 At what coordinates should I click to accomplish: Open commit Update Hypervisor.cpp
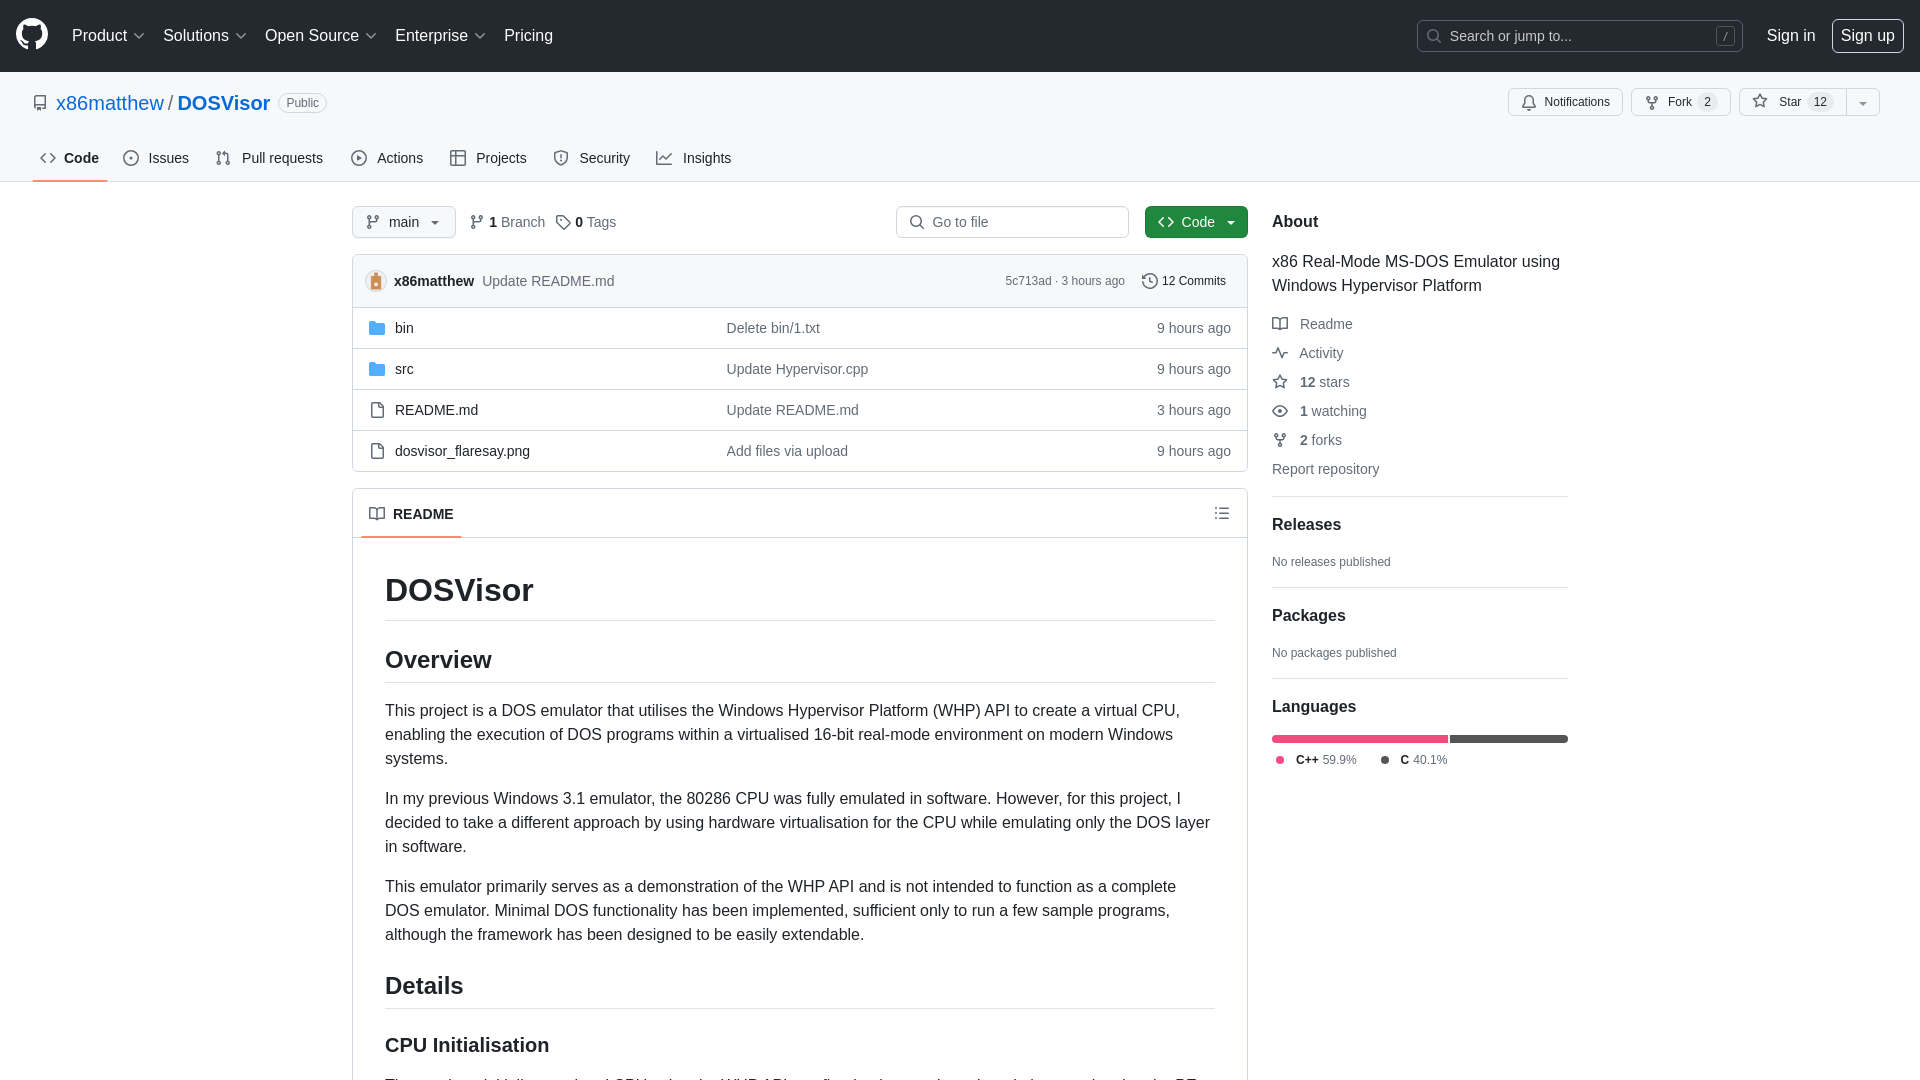coord(797,369)
